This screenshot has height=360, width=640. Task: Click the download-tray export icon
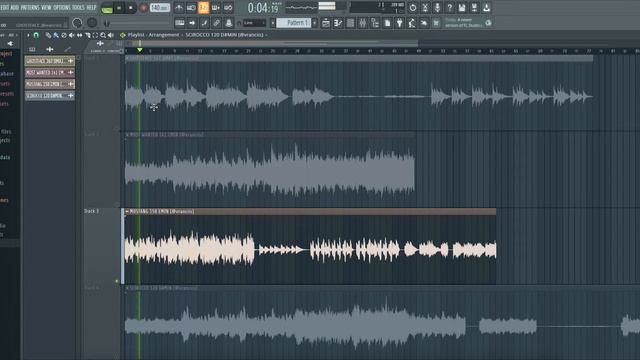coord(486,7)
